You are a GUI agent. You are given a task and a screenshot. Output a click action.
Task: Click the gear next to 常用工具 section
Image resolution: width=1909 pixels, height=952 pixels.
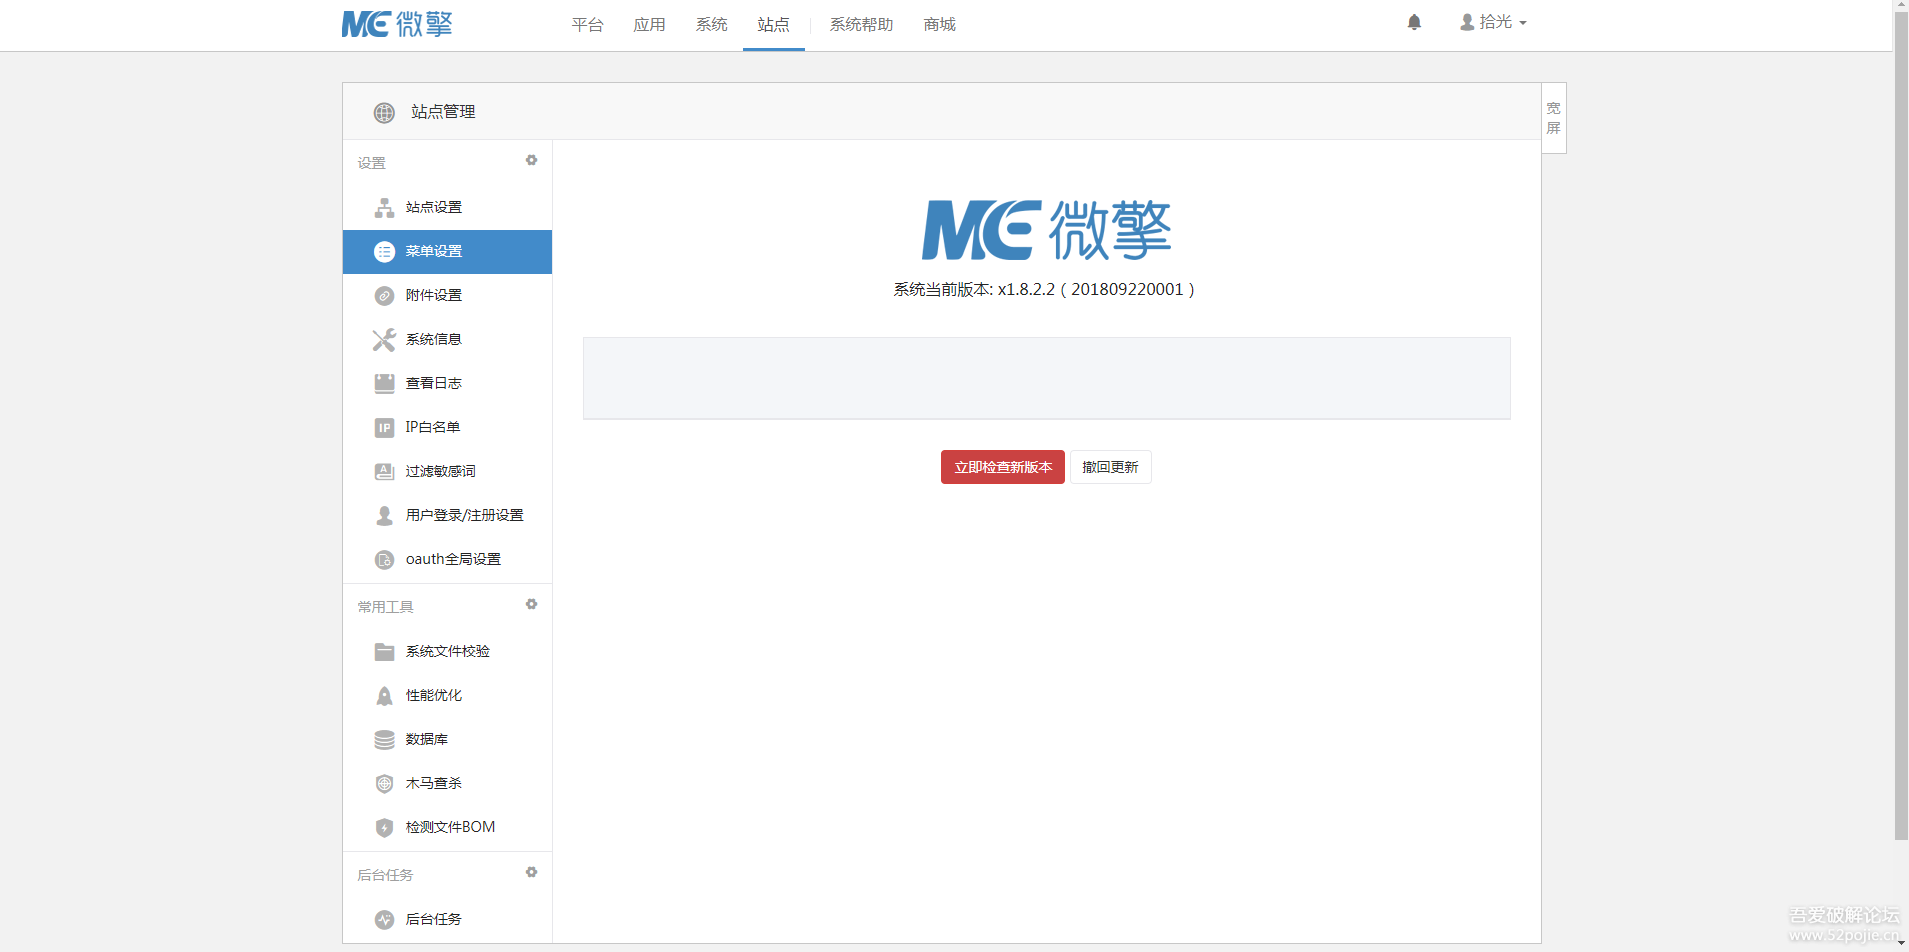click(x=531, y=604)
